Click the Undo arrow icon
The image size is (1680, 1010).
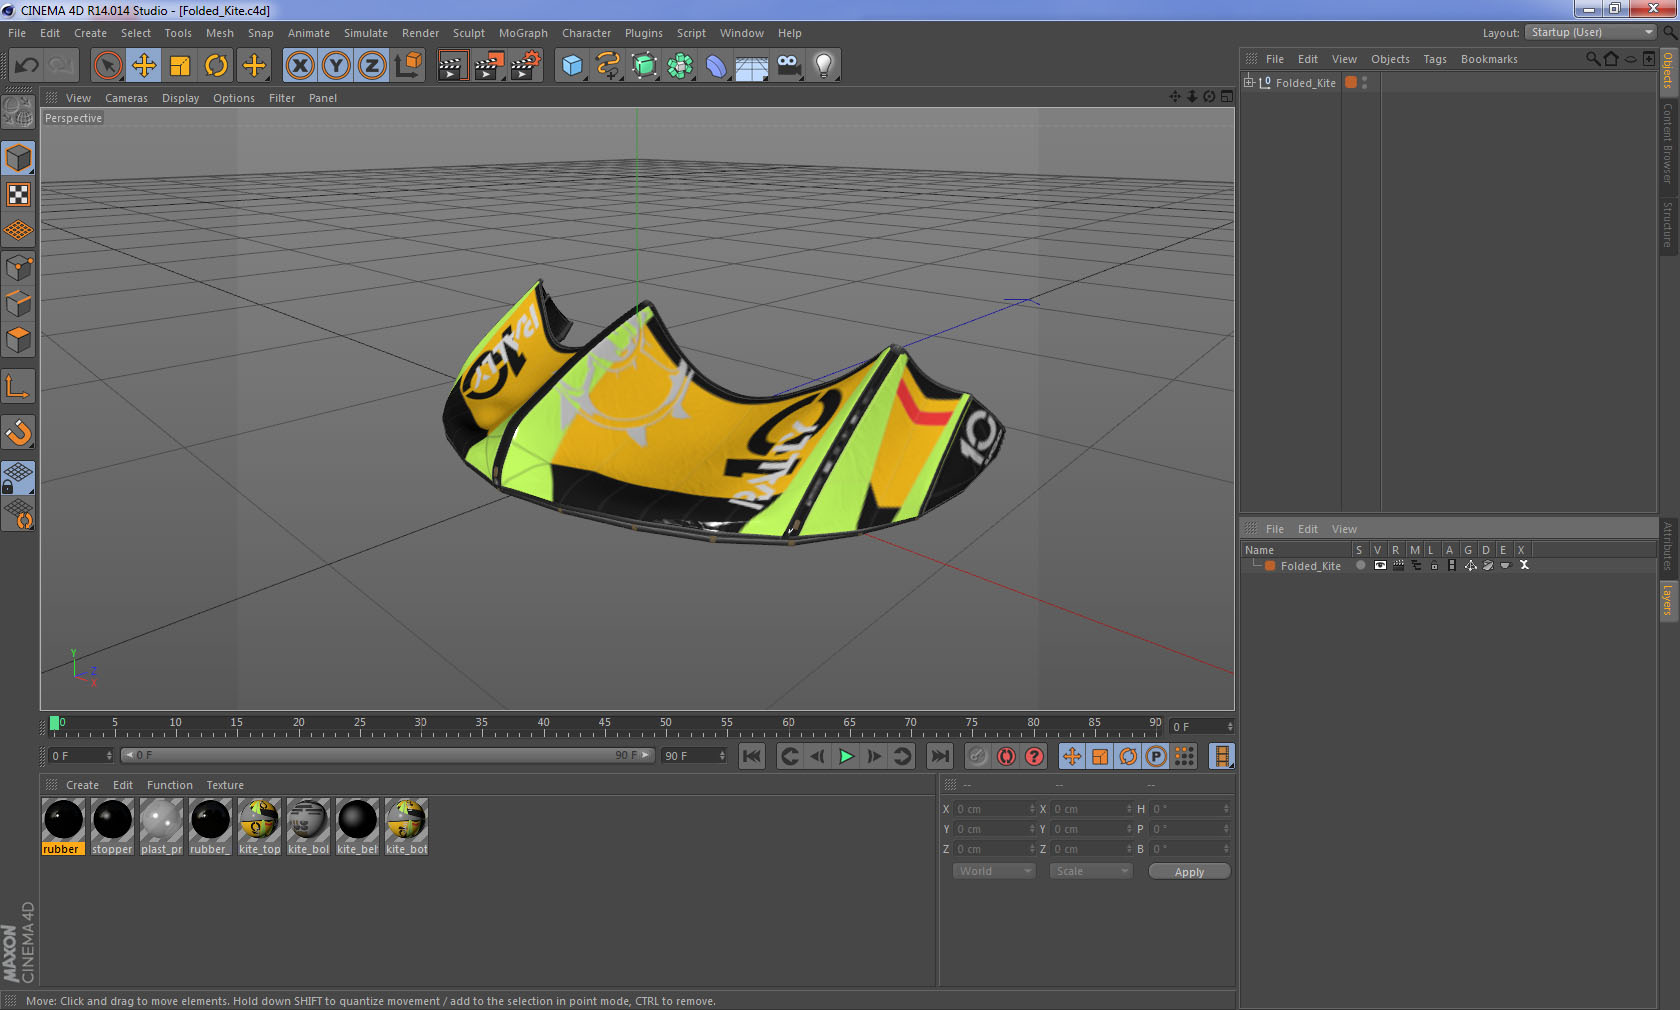click(x=27, y=66)
